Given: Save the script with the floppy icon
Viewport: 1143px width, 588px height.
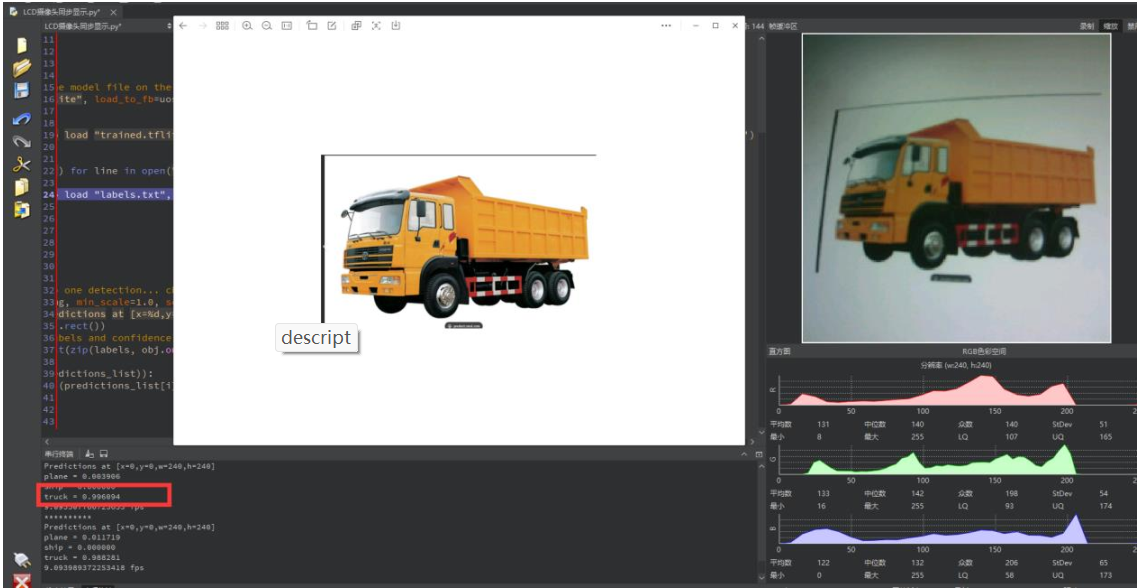Looking at the screenshot, I should tap(22, 91).
